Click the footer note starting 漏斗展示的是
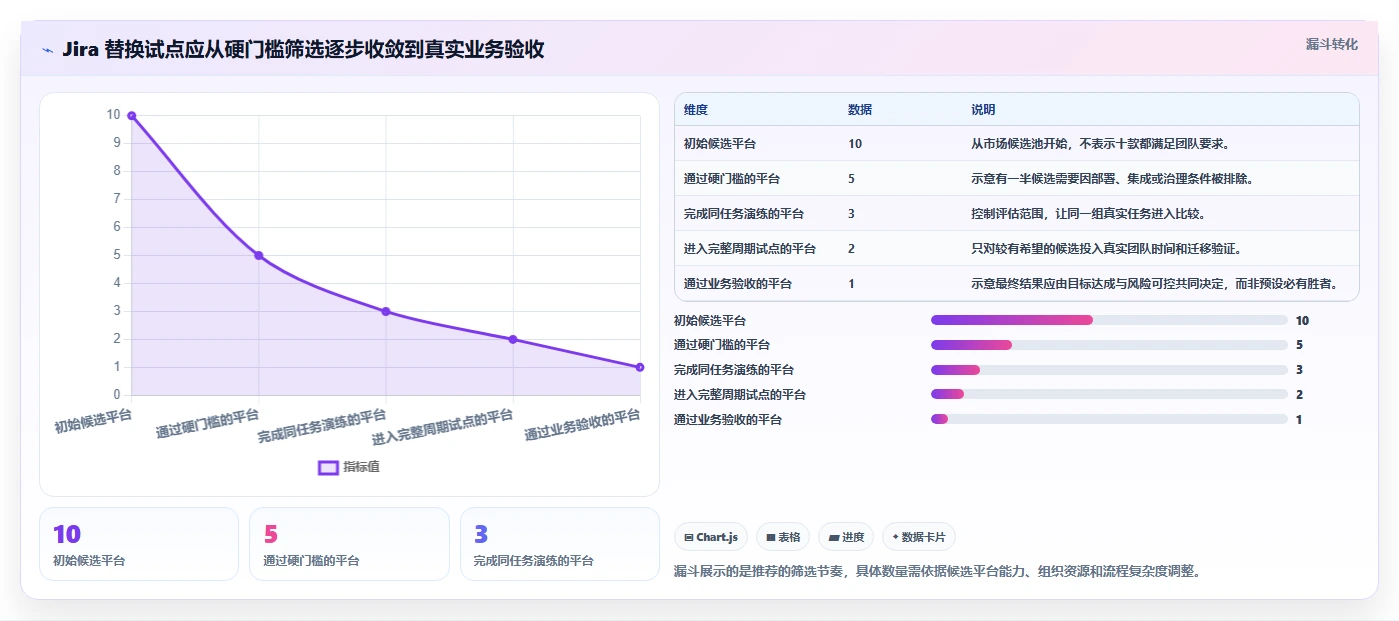Screen dimensions: 1399x621 tap(937, 572)
